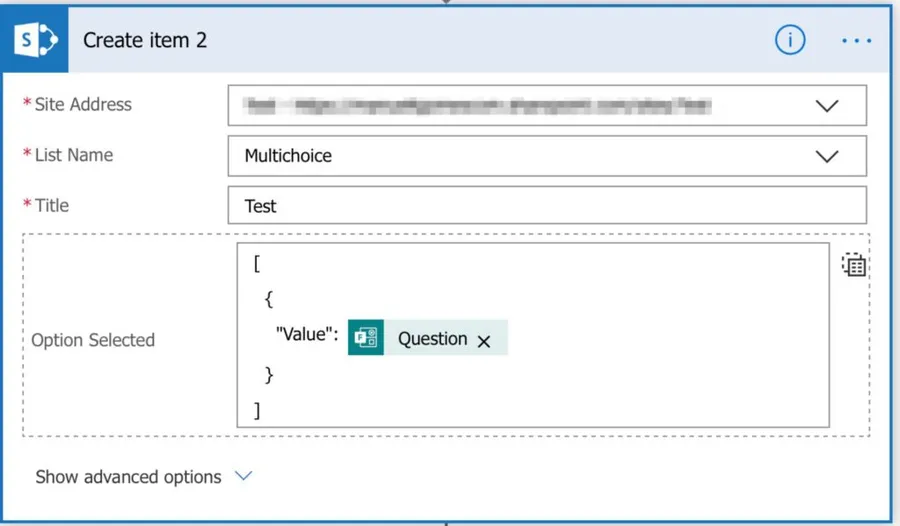
Task: Click the Option Selected field label
Action: coord(93,340)
